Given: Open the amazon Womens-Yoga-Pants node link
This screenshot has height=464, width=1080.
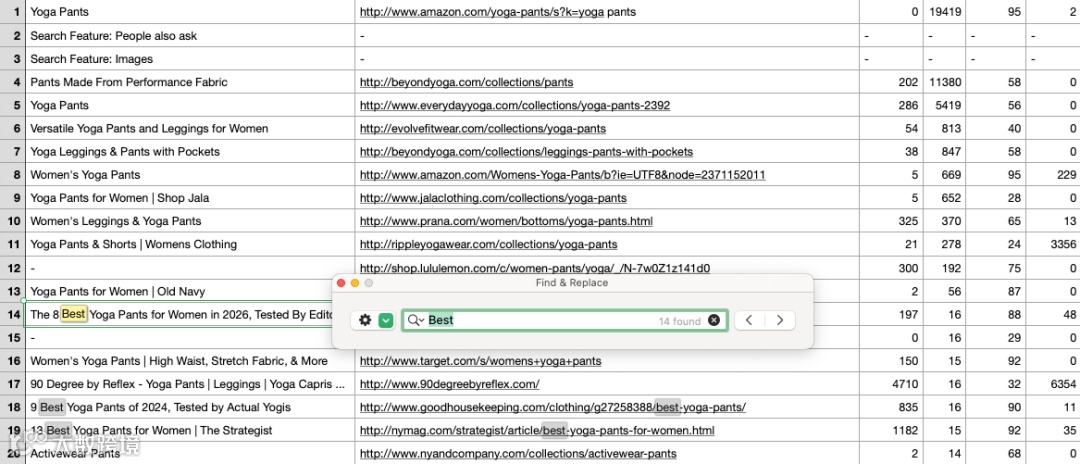Looking at the screenshot, I should click(562, 175).
